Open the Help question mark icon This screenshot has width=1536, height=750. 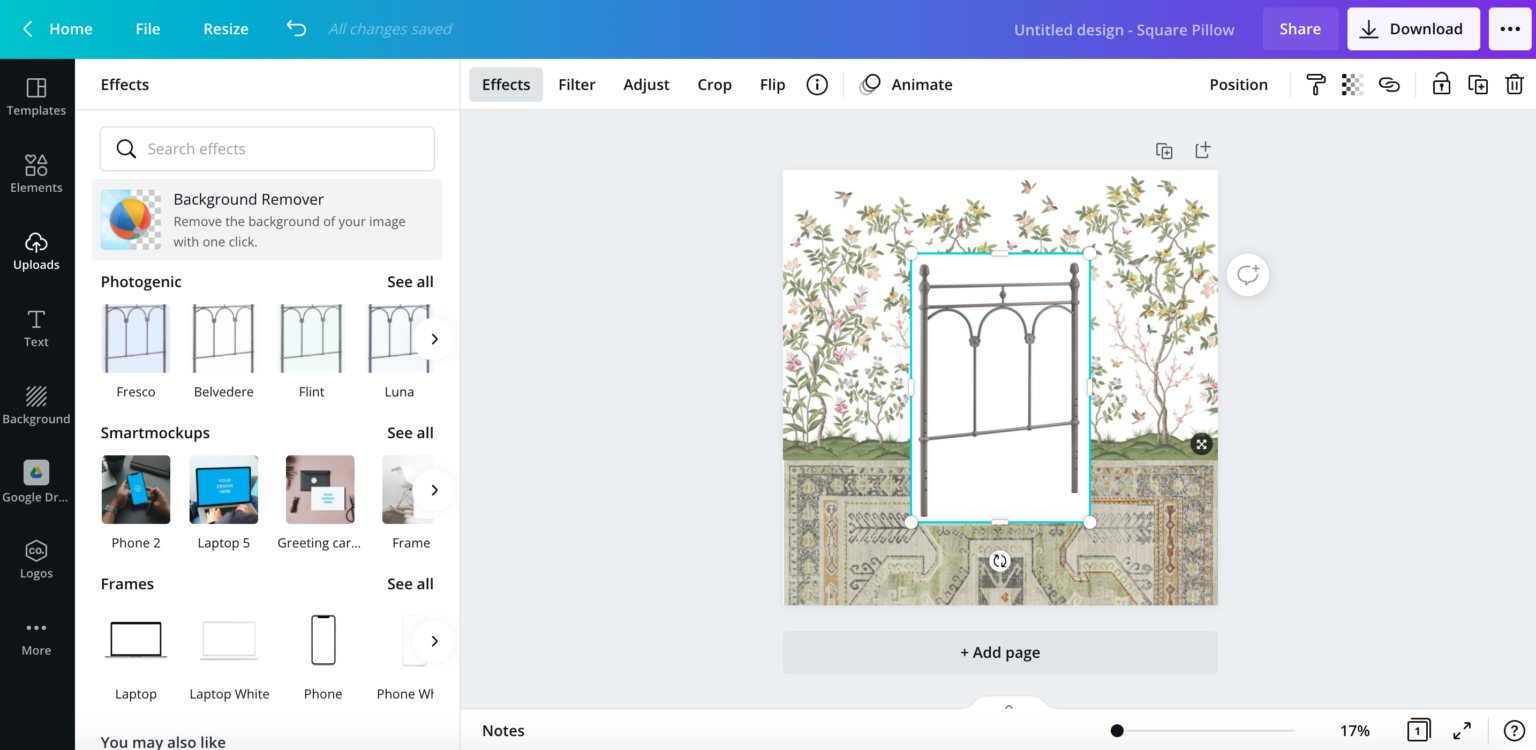point(1514,731)
